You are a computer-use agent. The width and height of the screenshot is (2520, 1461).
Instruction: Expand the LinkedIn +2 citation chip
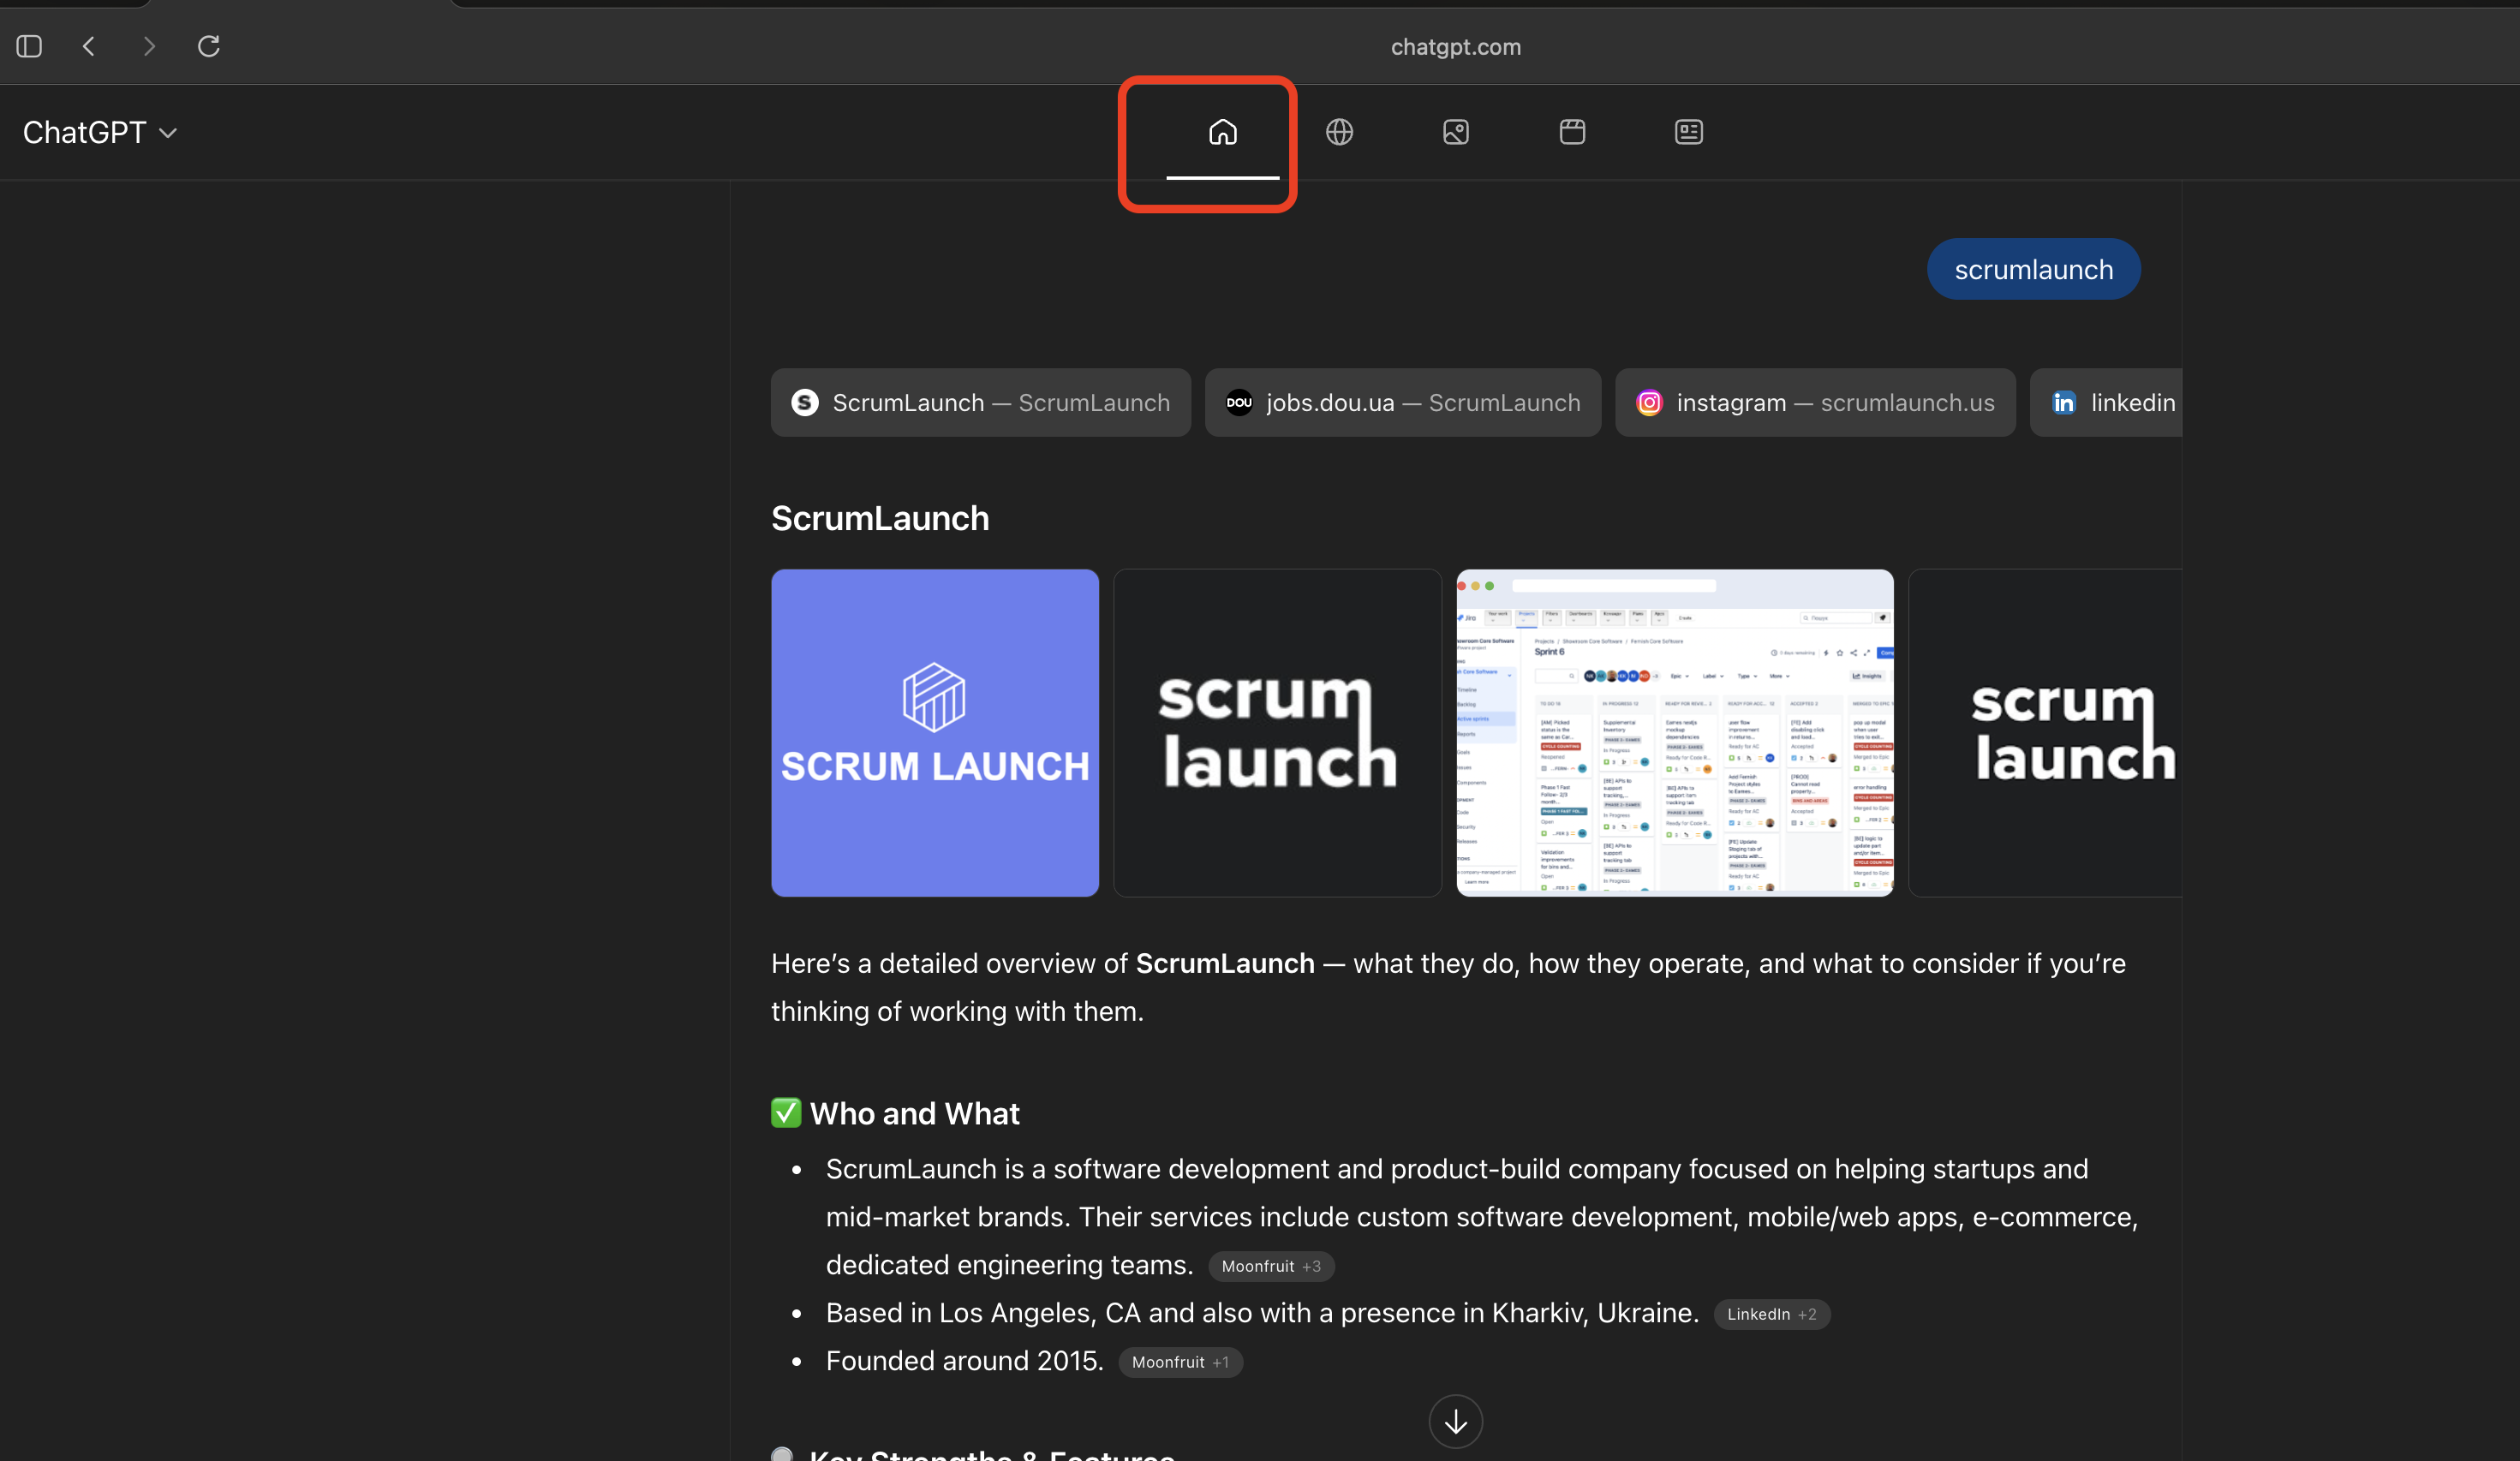(1771, 1314)
